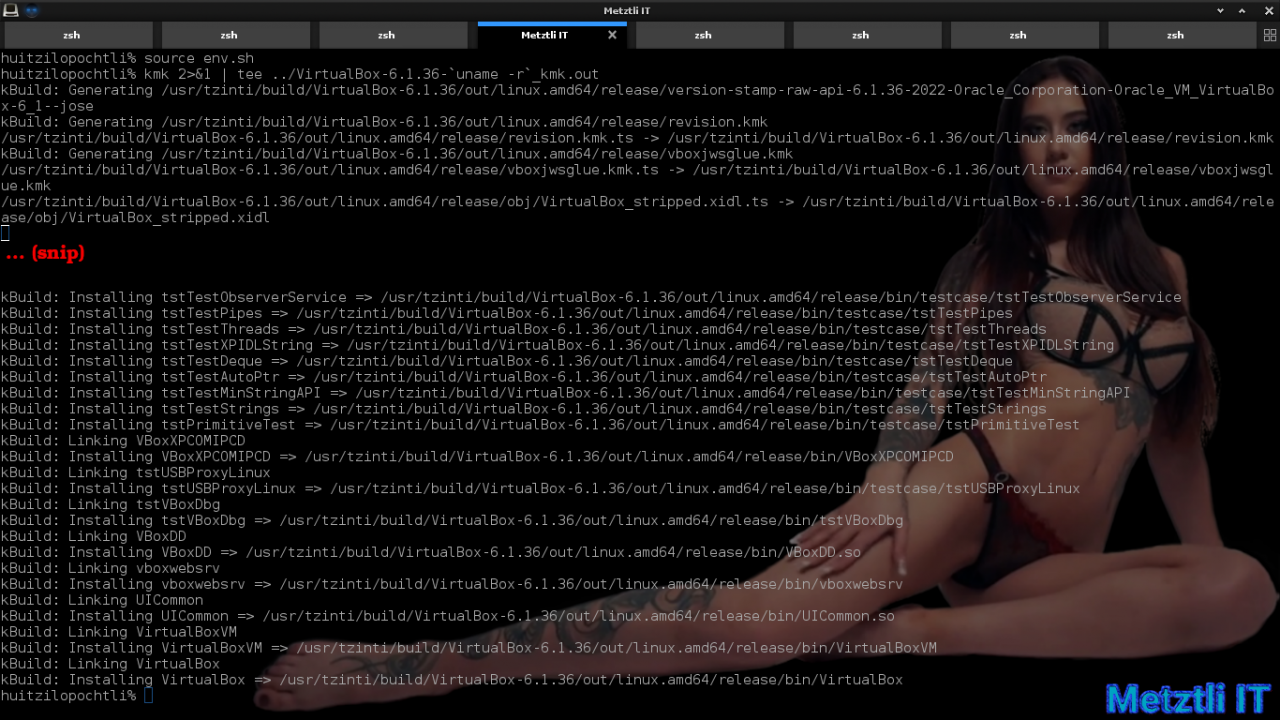Click the 'Generating ... version-stamp-raw-api' line
This screenshot has height=720, width=1280.
click(x=637, y=98)
